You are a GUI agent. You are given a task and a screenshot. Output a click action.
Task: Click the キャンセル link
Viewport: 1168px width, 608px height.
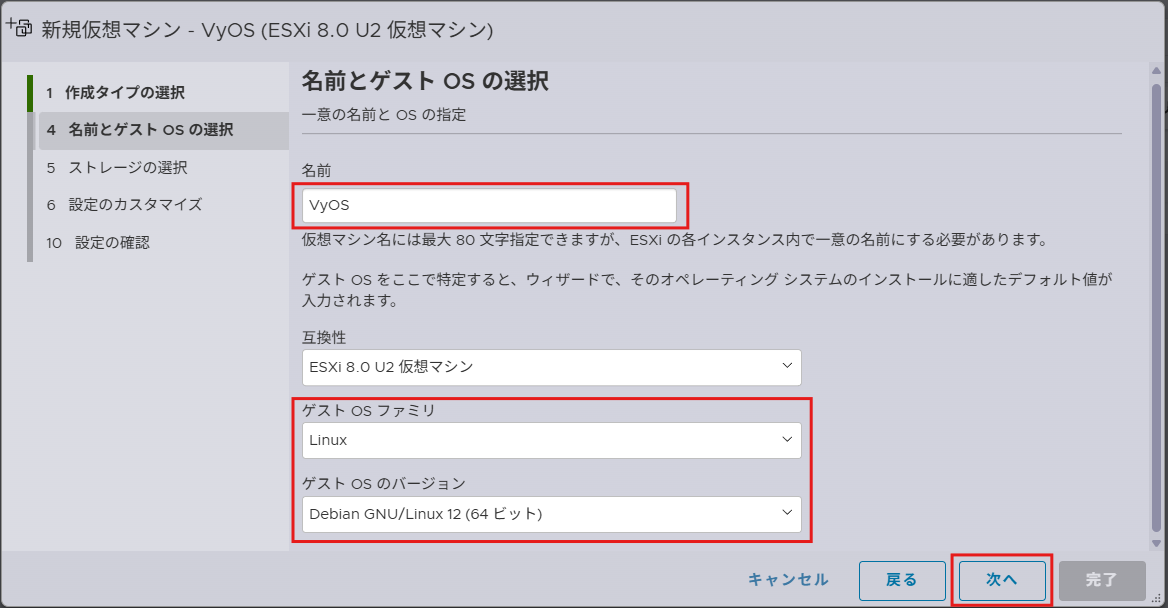pos(788,580)
